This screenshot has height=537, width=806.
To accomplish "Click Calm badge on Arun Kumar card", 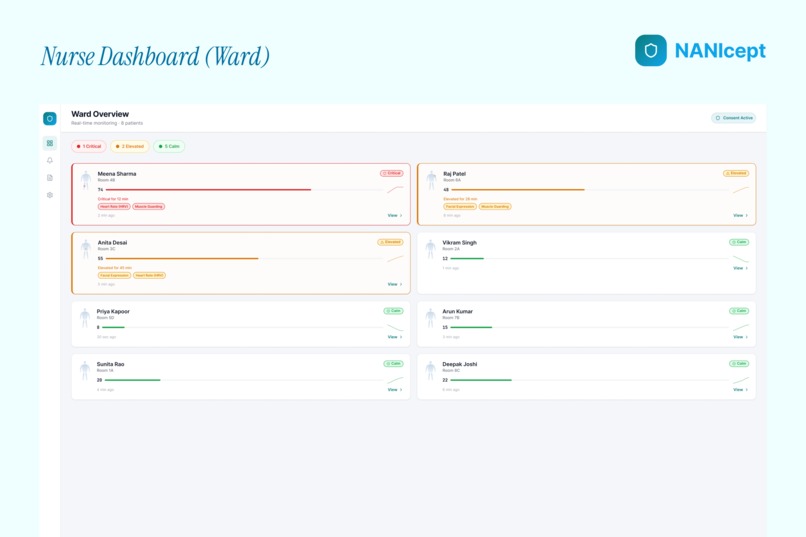I will tap(739, 311).
